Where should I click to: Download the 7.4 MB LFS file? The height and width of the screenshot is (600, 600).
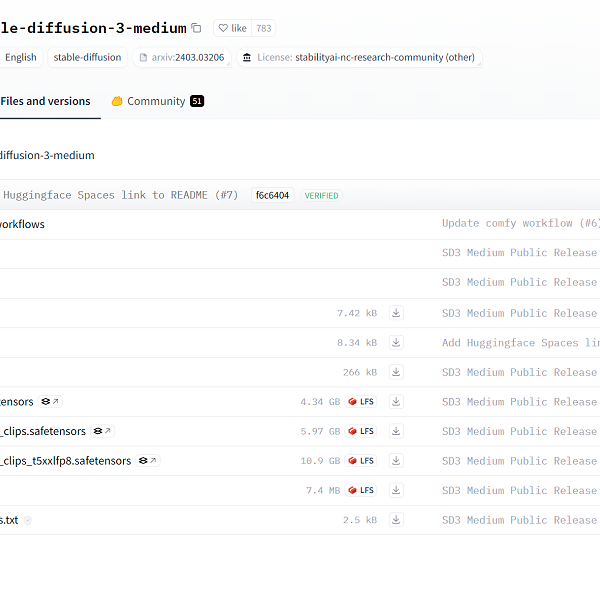click(x=396, y=490)
